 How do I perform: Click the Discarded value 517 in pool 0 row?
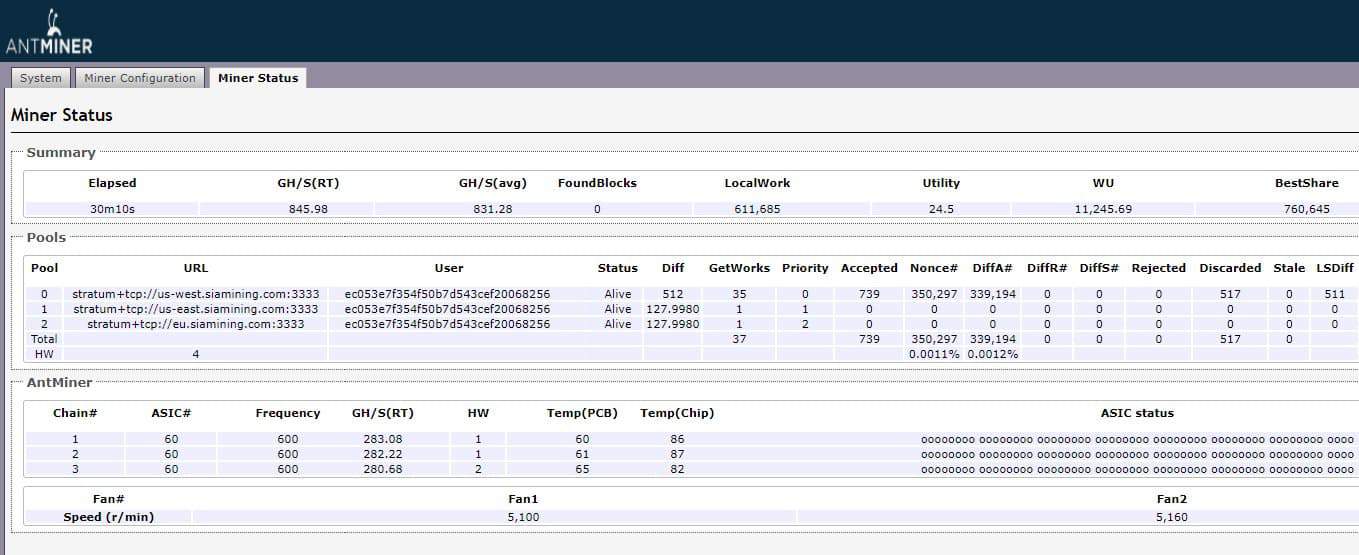click(1230, 294)
